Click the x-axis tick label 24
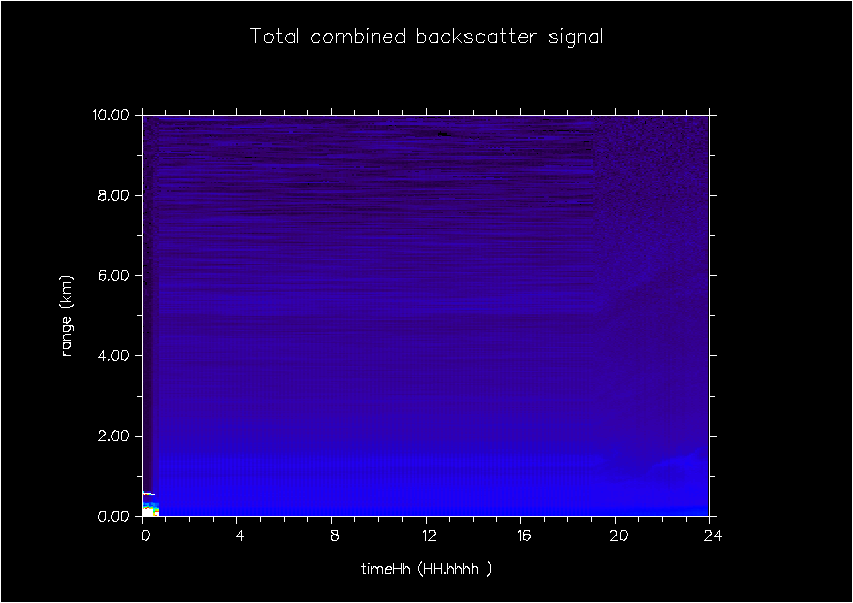The width and height of the screenshot is (853, 603). tap(713, 536)
